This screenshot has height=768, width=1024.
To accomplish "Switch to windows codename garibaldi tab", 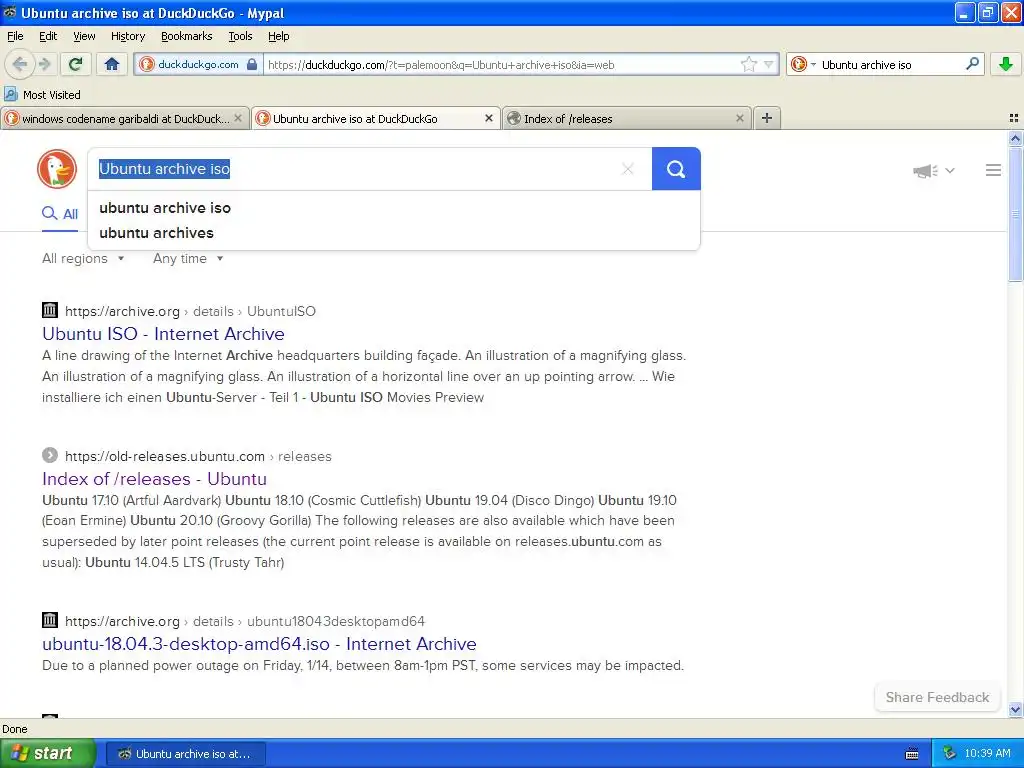I will pos(125,119).
